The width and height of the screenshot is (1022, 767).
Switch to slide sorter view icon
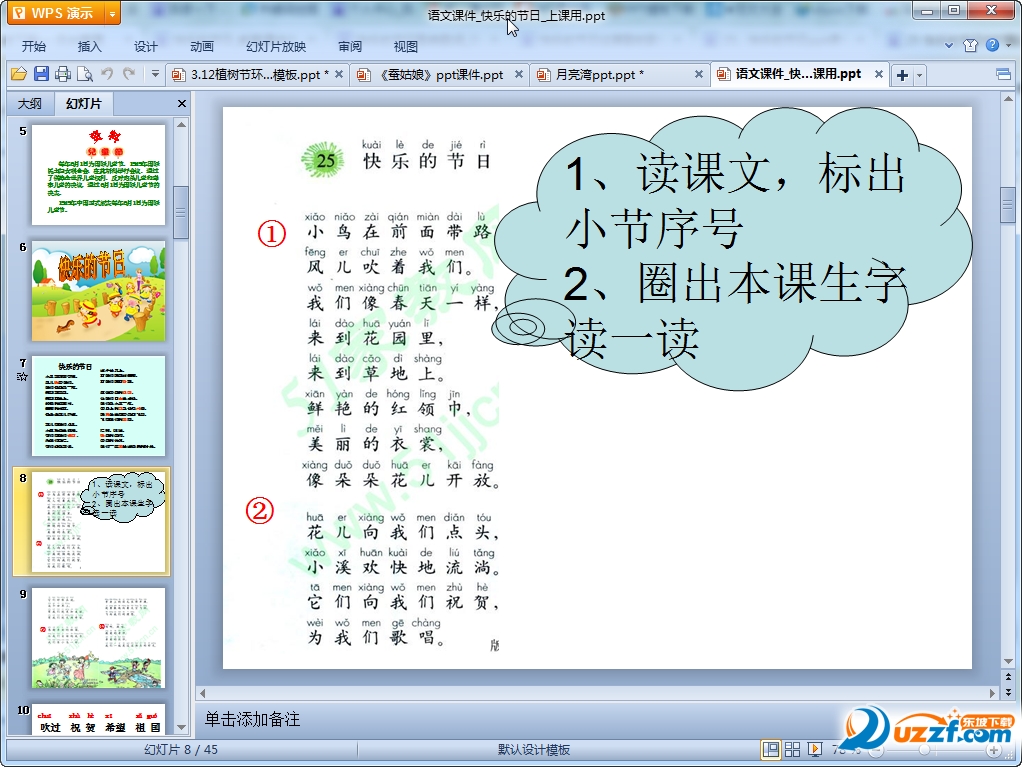(x=793, y=750)
